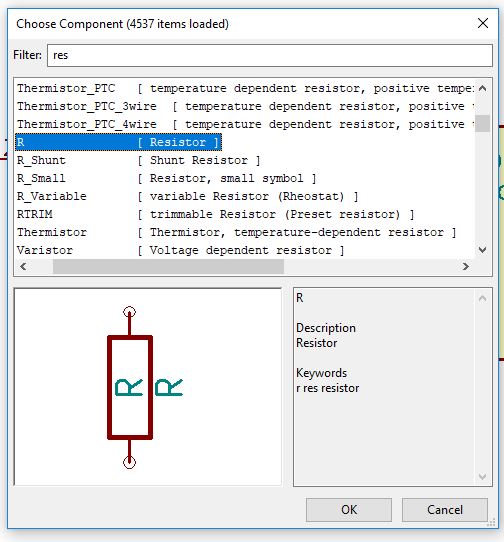Pick the R_Variable rheostat entry
This screenshot has height=542, width=504.
[187, 196]
